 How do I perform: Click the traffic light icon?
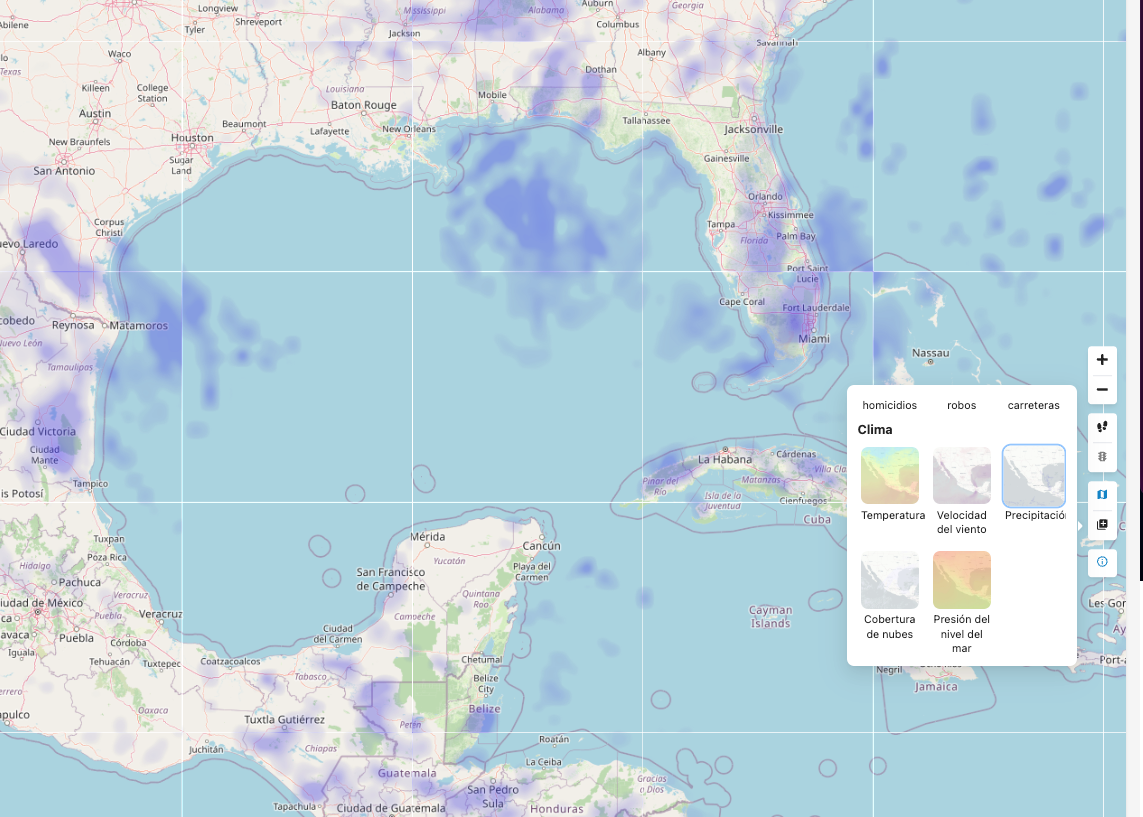1102,457
